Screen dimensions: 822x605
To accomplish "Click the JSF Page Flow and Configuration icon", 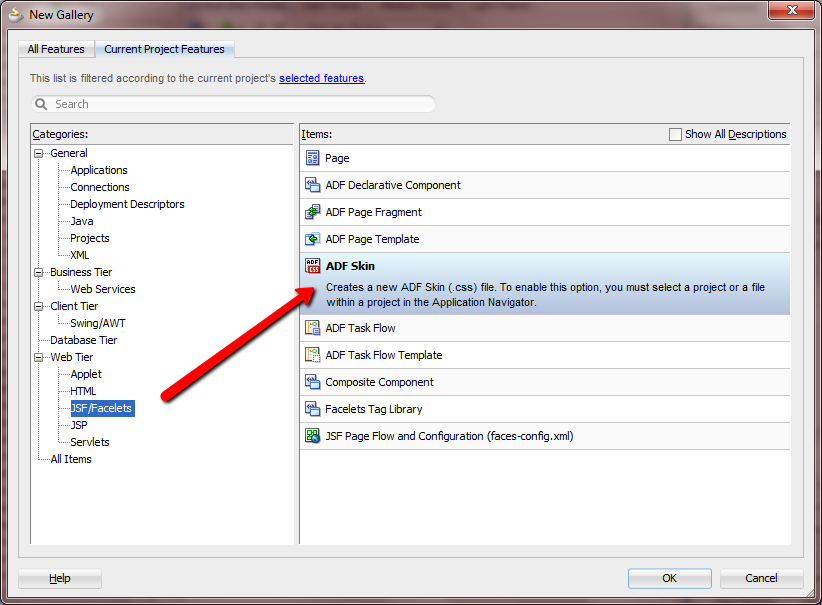I will tap(312, 436).
